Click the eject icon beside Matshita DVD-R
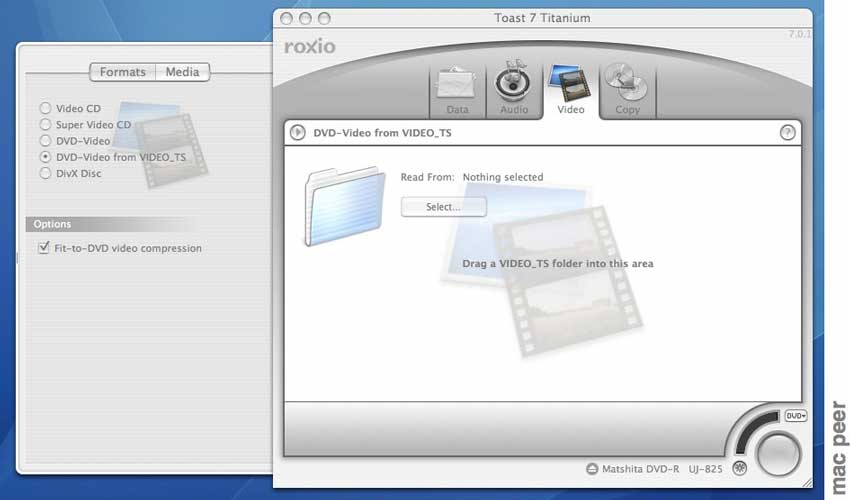 pos(592,469)
